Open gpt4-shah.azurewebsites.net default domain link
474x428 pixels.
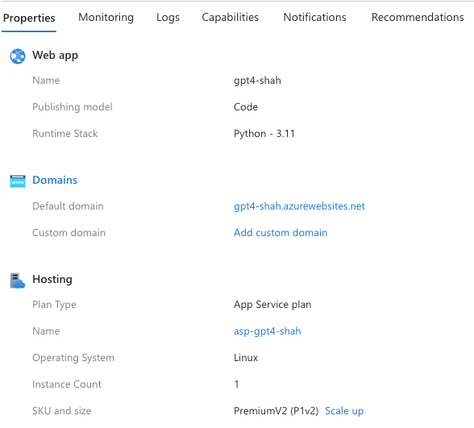coord(299,206)
